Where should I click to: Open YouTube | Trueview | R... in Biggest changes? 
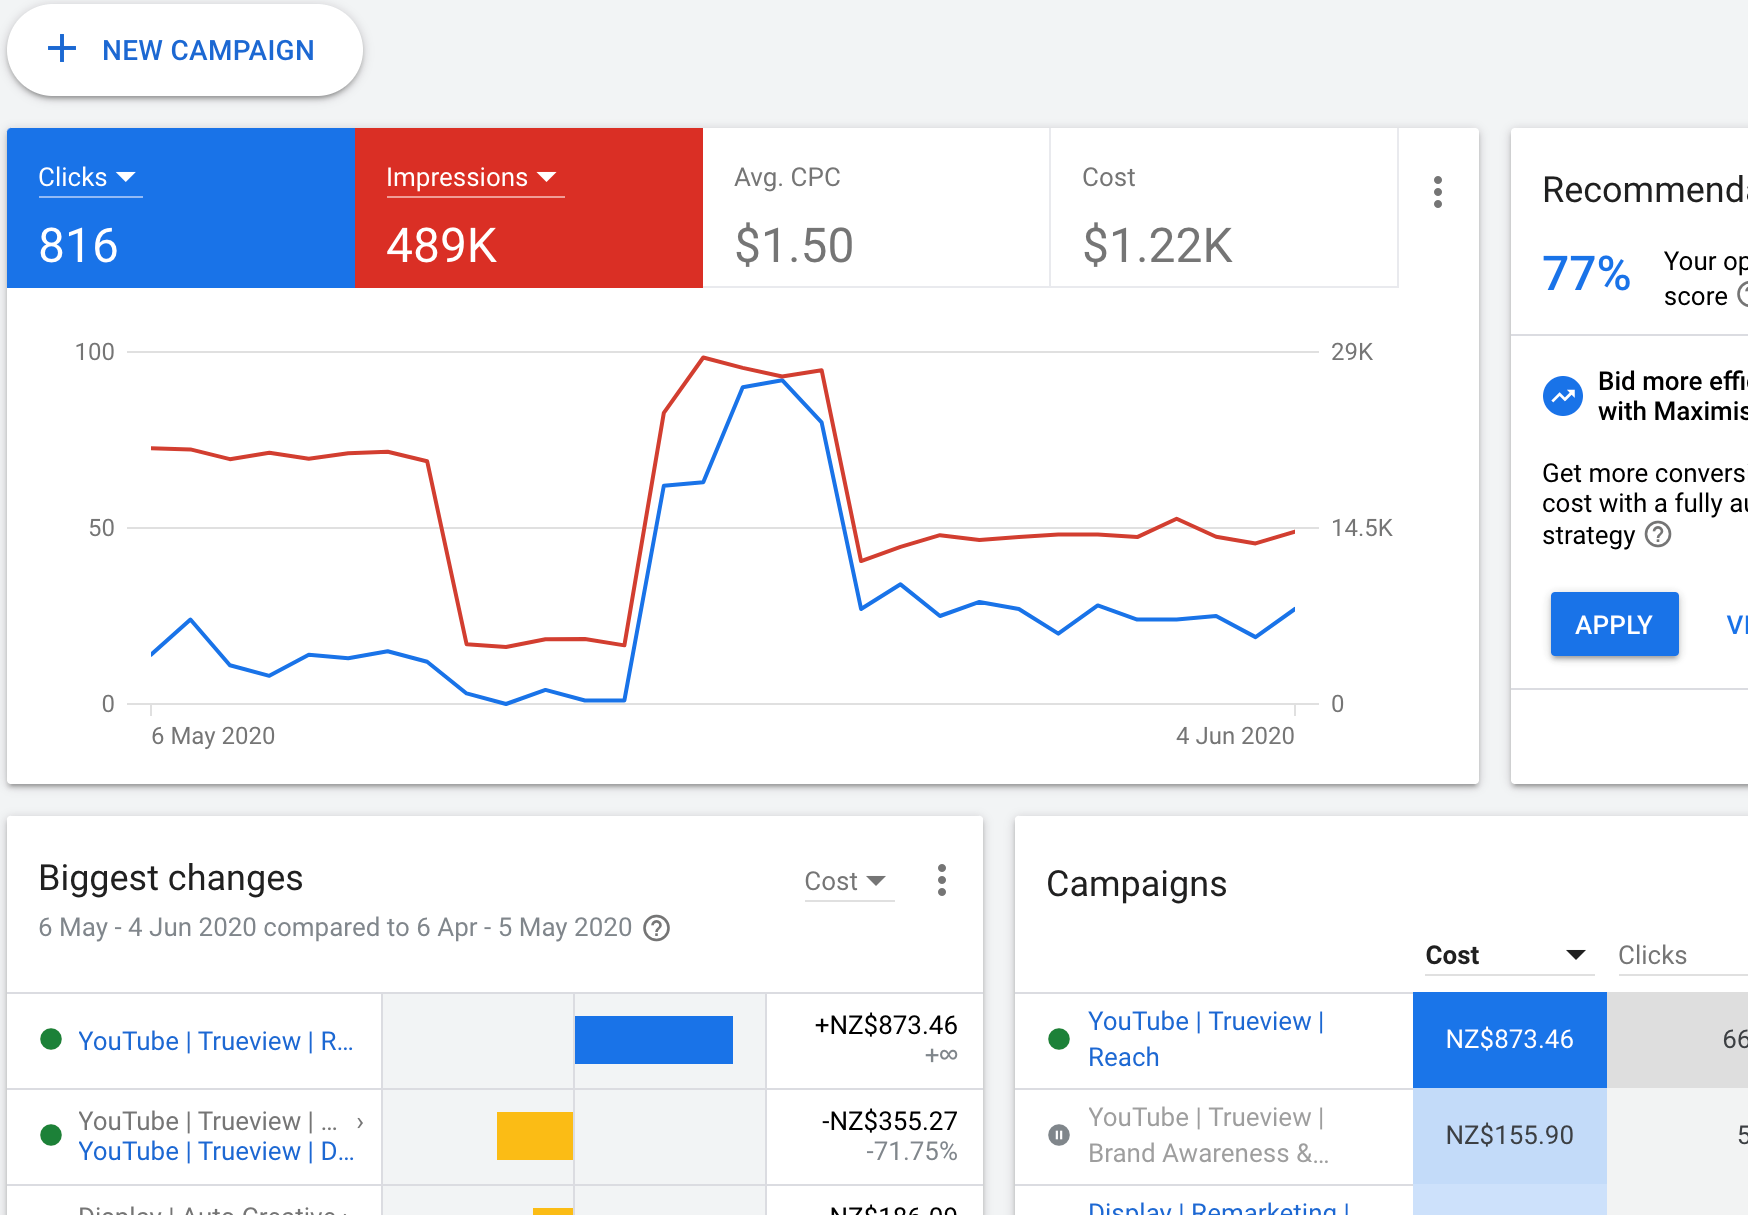point(215,1041)
